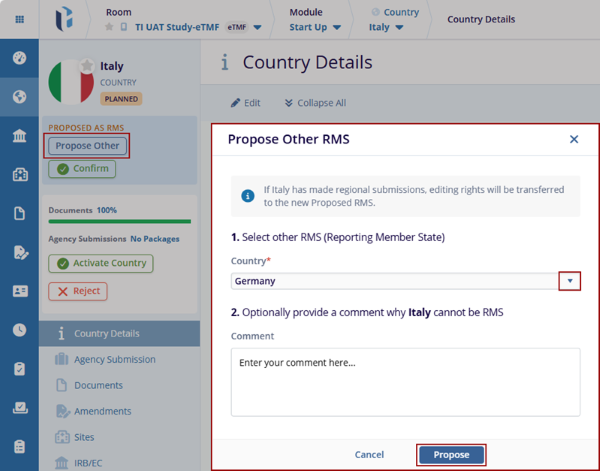Click the hospital sites icon in sidebar
The width and height of the screenshot is (600, 471).
[x=19, y=175]
